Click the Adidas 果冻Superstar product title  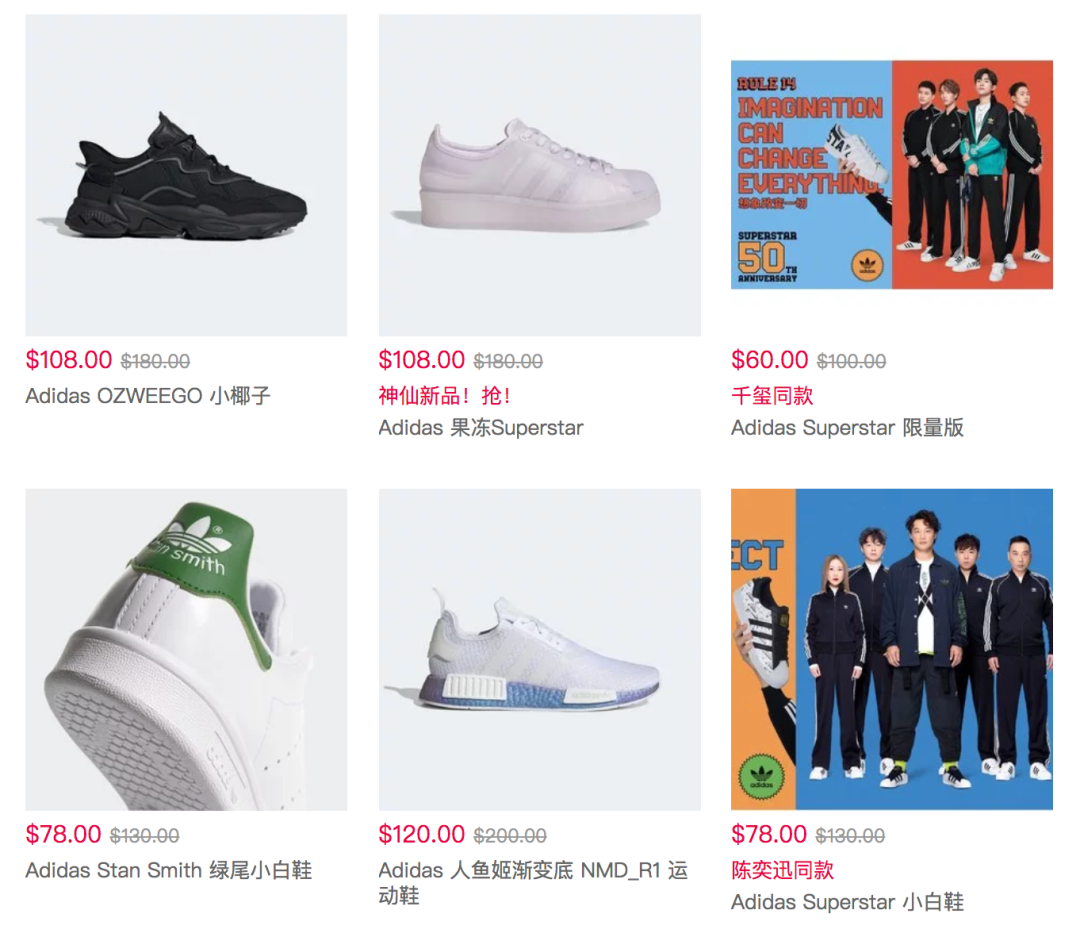coord(481,428)
